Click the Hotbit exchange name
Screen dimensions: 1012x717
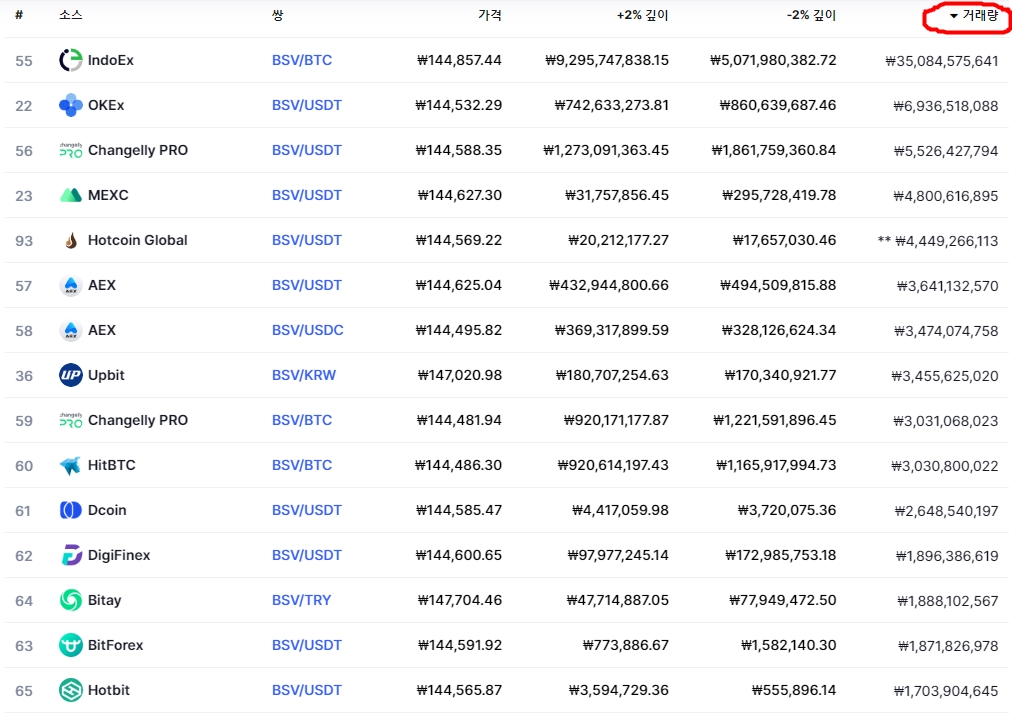click(109, 690)
